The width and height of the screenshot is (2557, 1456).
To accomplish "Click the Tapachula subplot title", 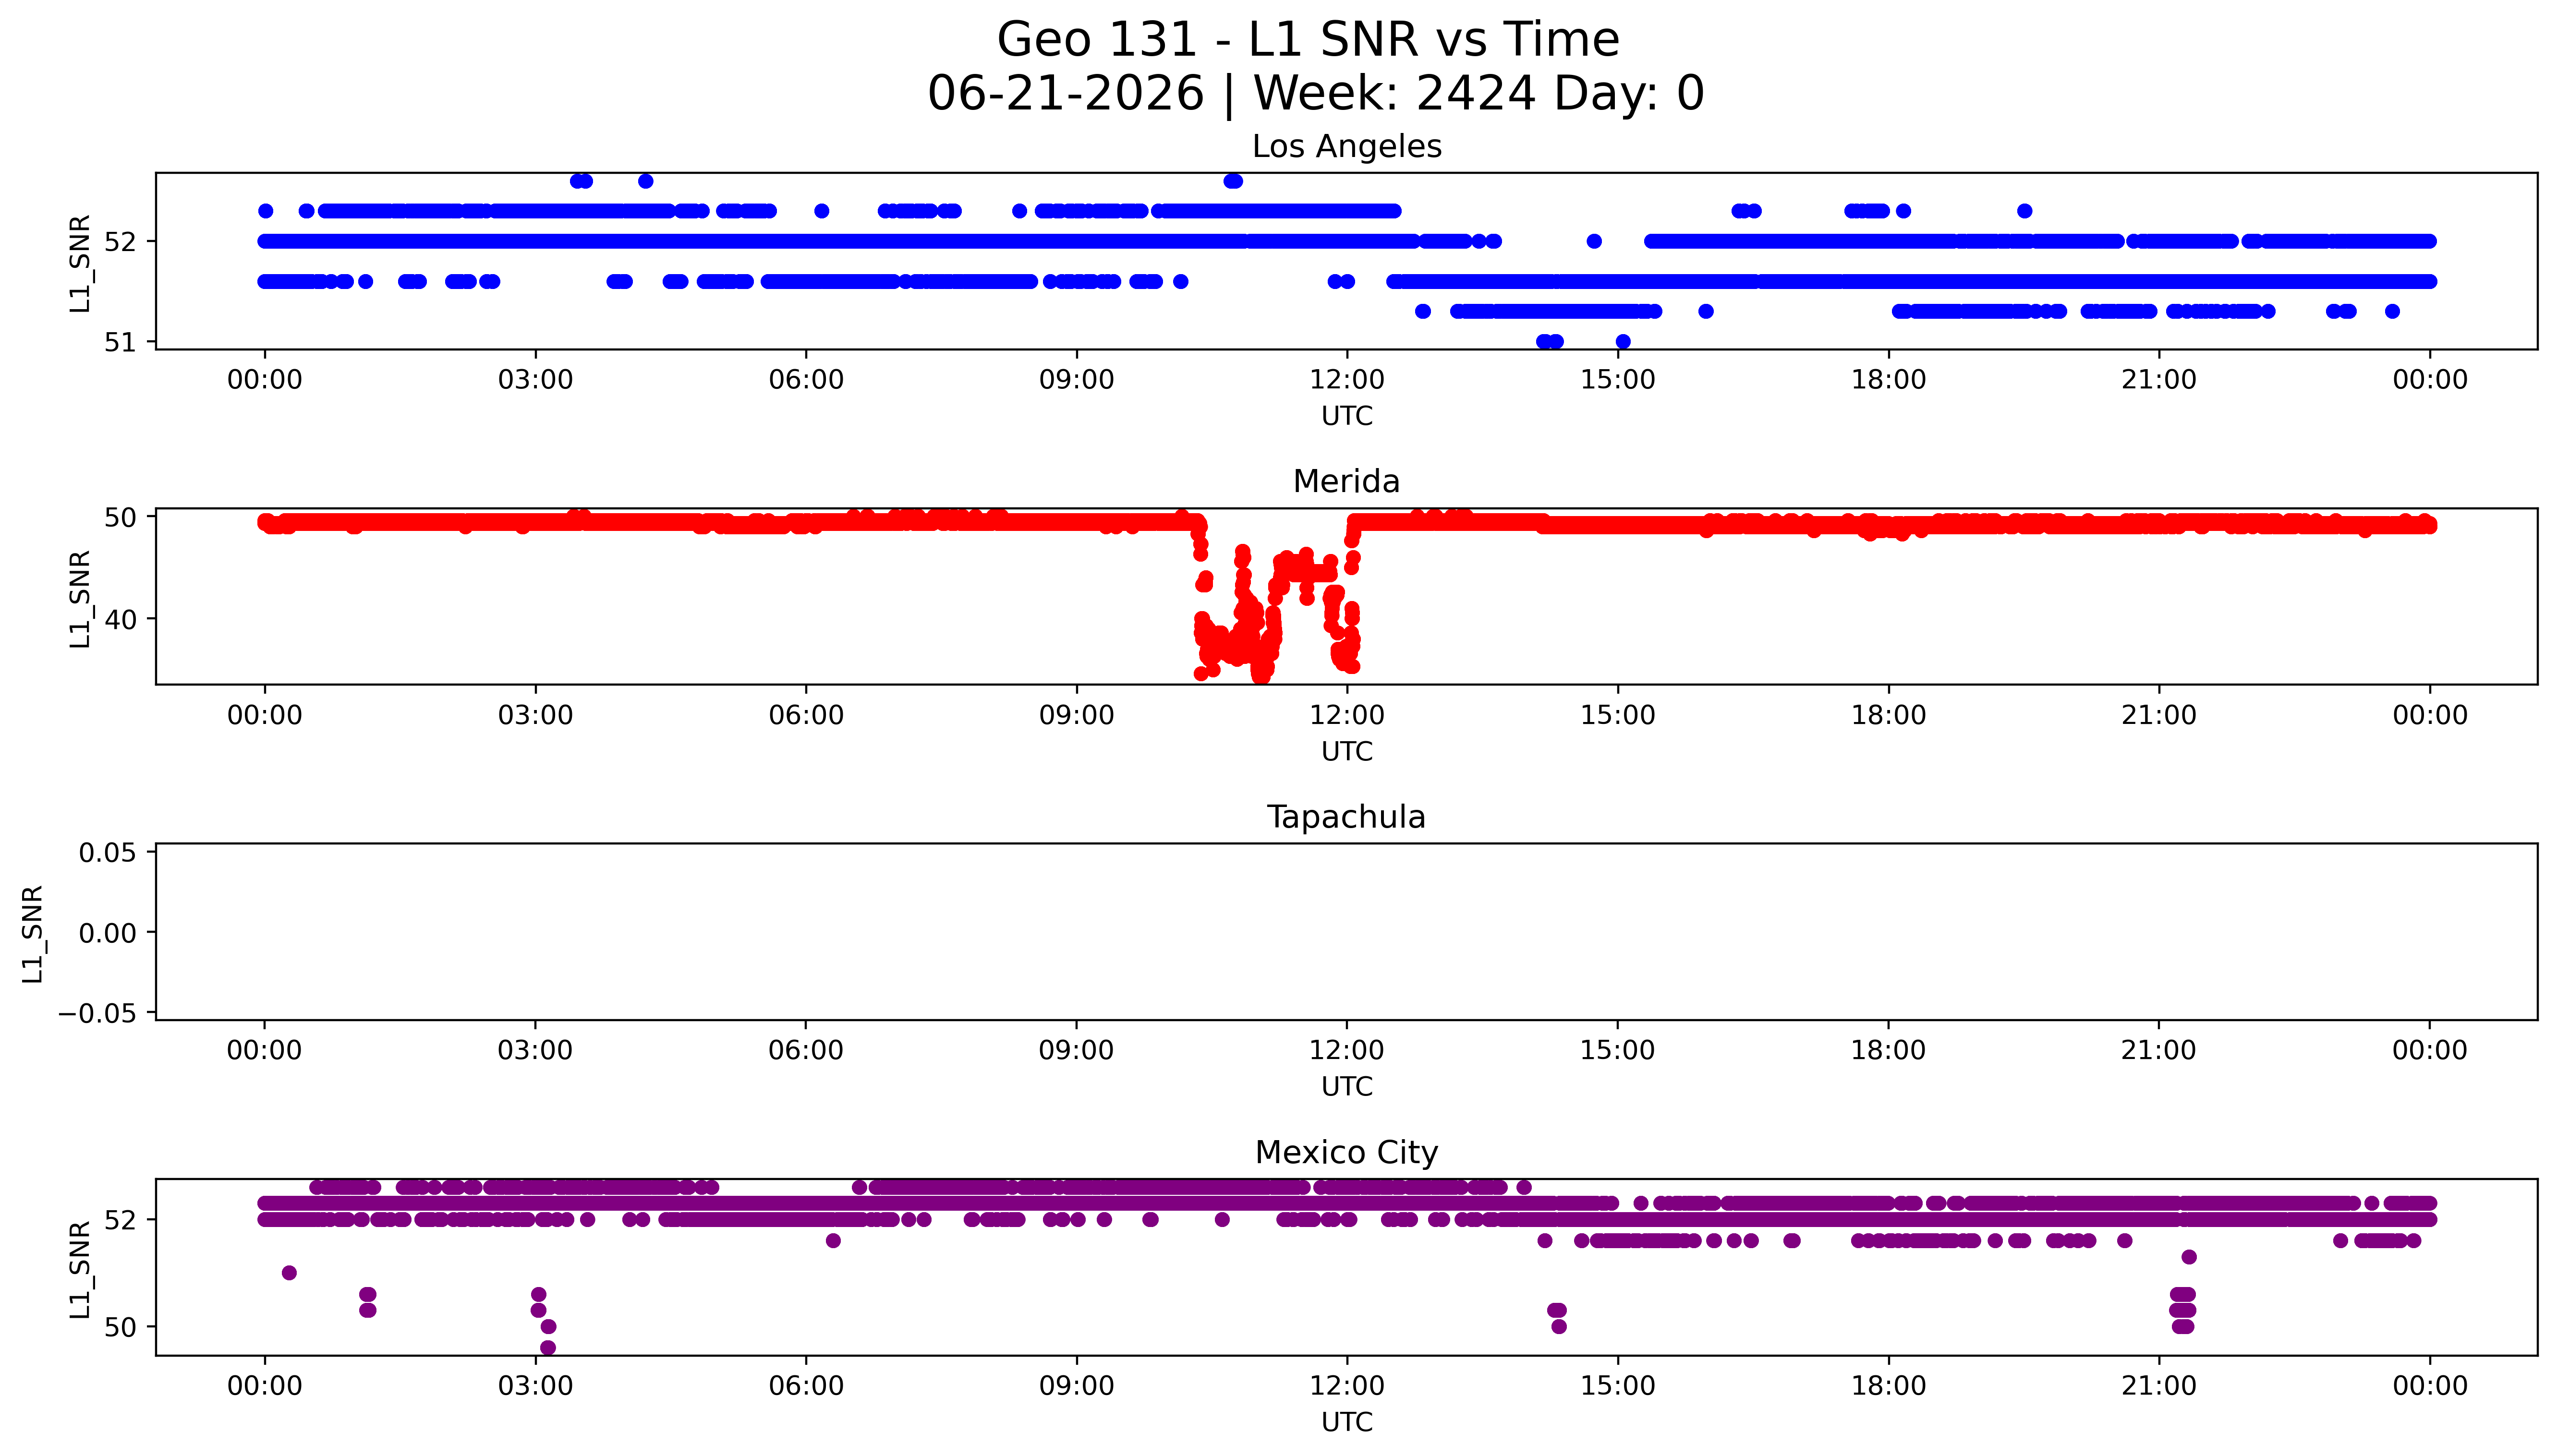I will [1346, 818].
